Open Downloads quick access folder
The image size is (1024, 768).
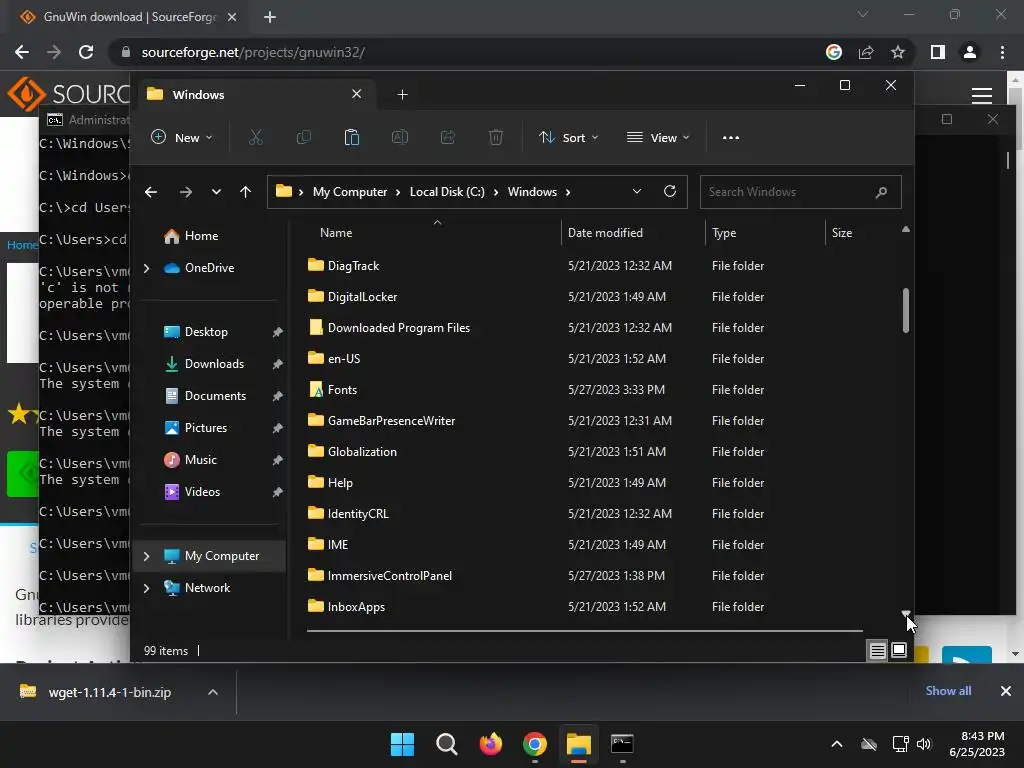(212, 364)
